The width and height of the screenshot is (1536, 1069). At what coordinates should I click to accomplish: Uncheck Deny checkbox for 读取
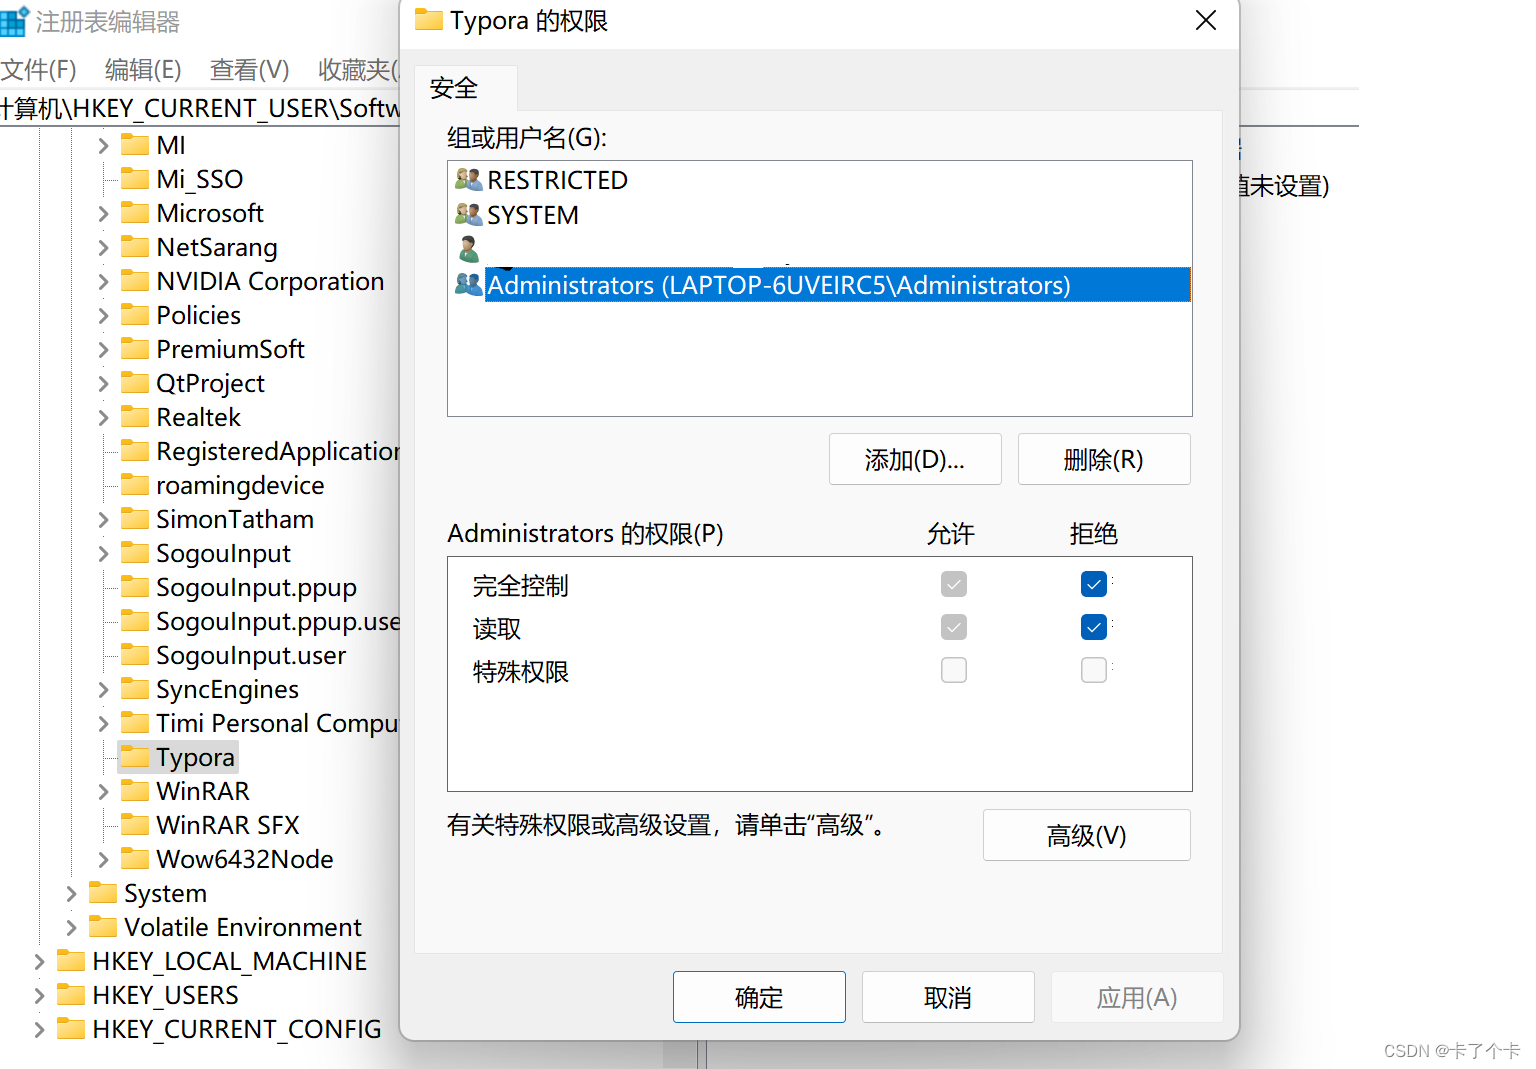point(1094,627)
